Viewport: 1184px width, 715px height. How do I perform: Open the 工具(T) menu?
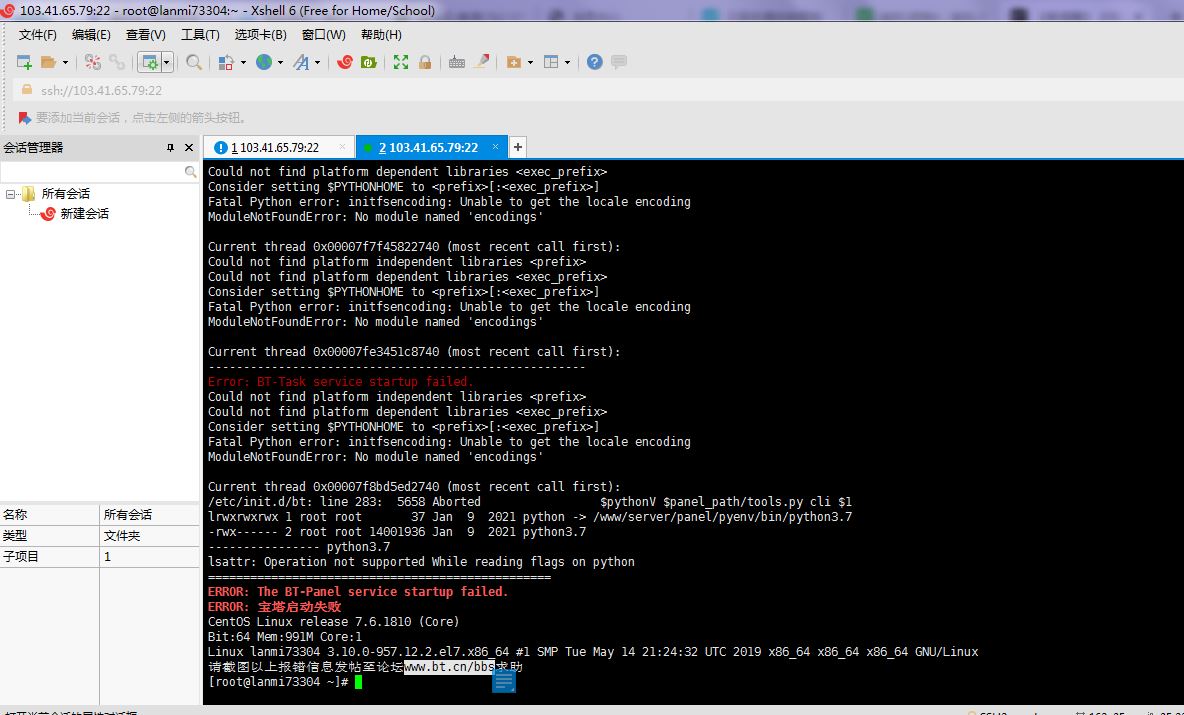click(x=200, y=35)
